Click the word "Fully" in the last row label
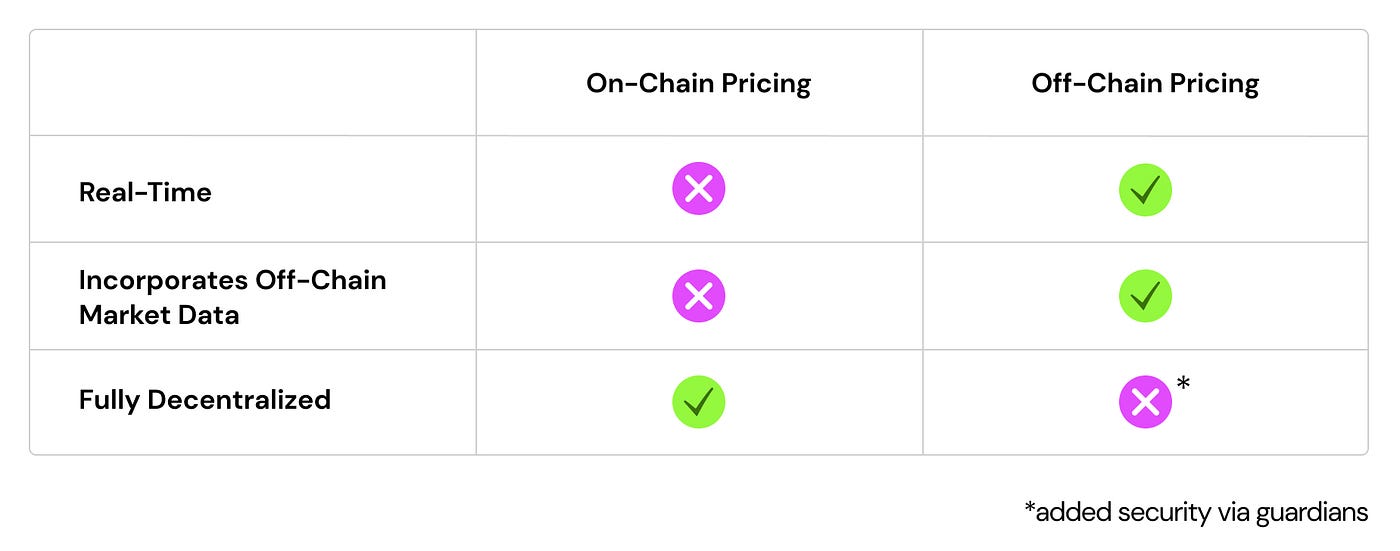Viewport: 1400px width, 551px height. tap(109, 400)
